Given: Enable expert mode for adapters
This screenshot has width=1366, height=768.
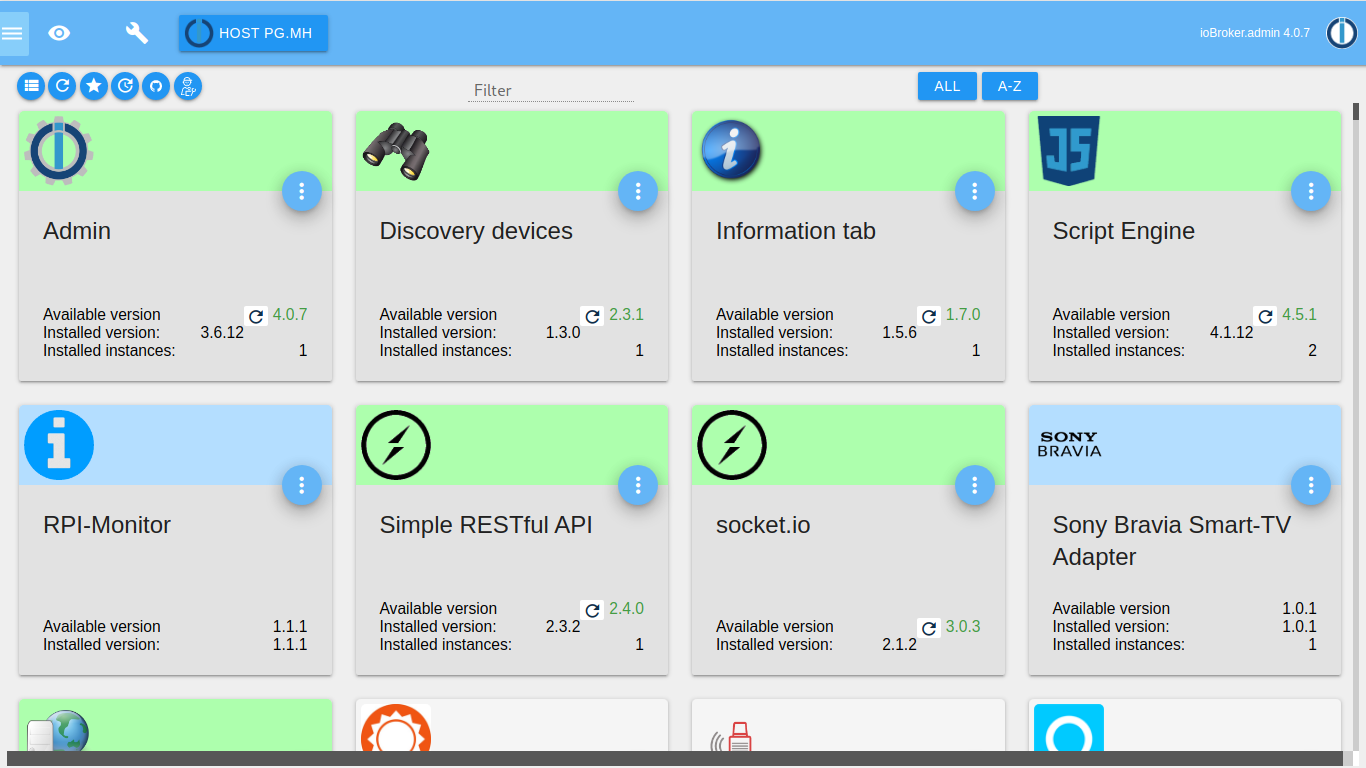Looking at the screenshot, I should pyautogui.click(x=187, y=86).
